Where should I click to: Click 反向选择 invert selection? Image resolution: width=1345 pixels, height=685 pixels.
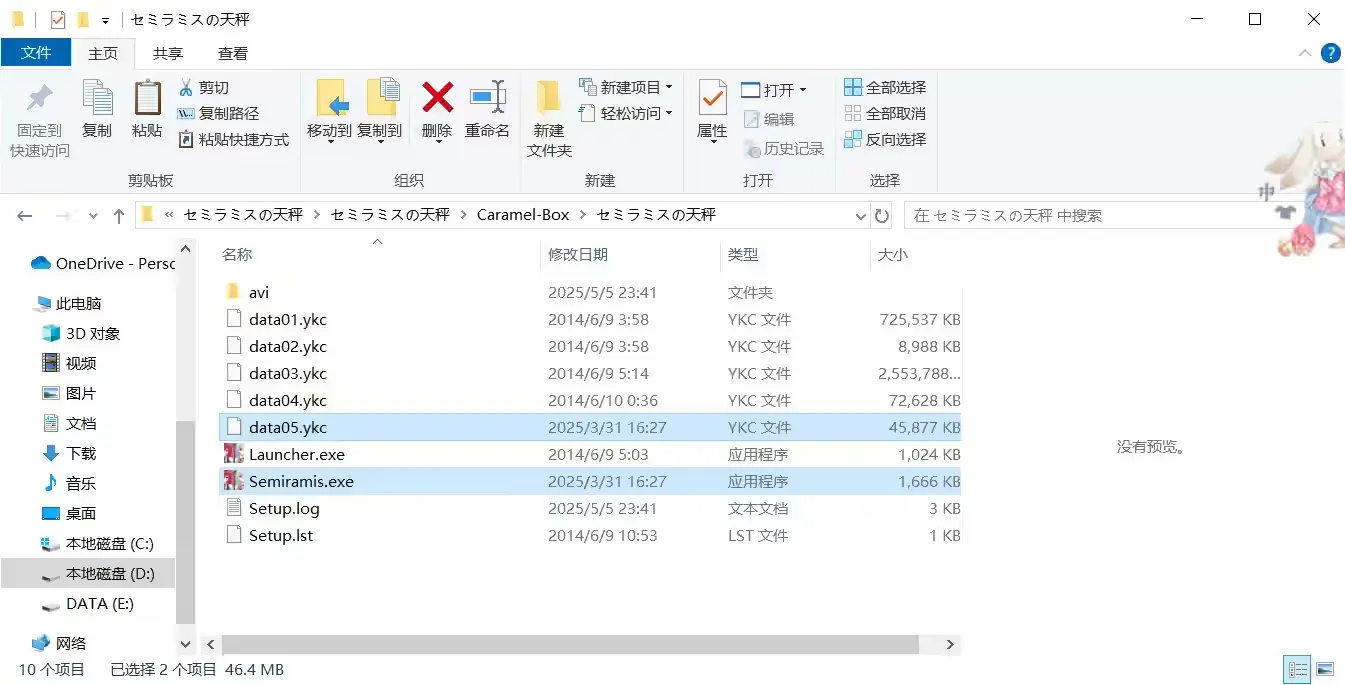886,140
